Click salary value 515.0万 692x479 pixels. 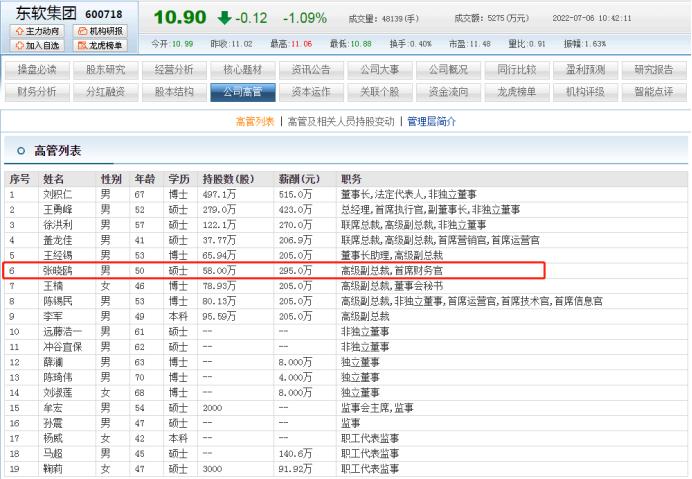(295, 194)
